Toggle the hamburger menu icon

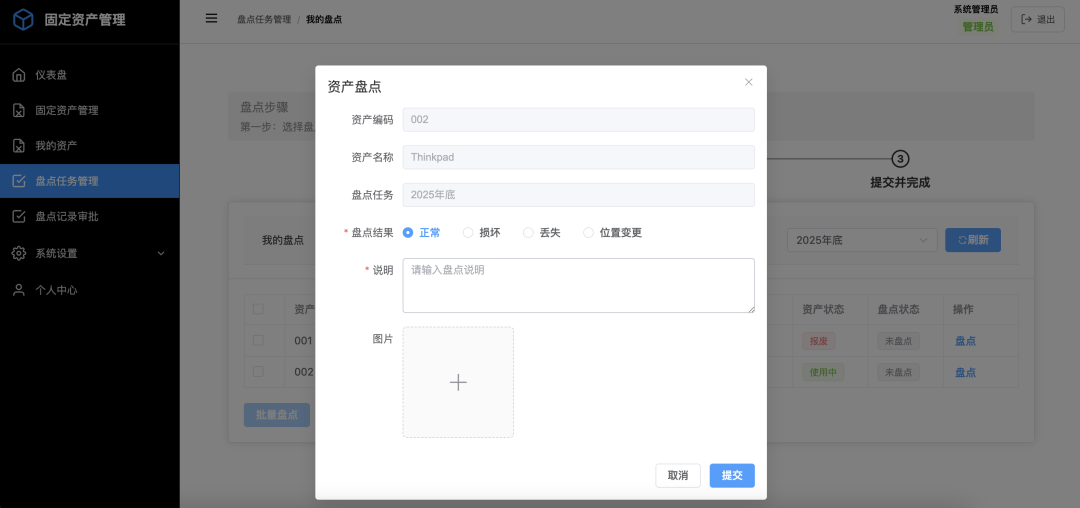click(211, 19)
